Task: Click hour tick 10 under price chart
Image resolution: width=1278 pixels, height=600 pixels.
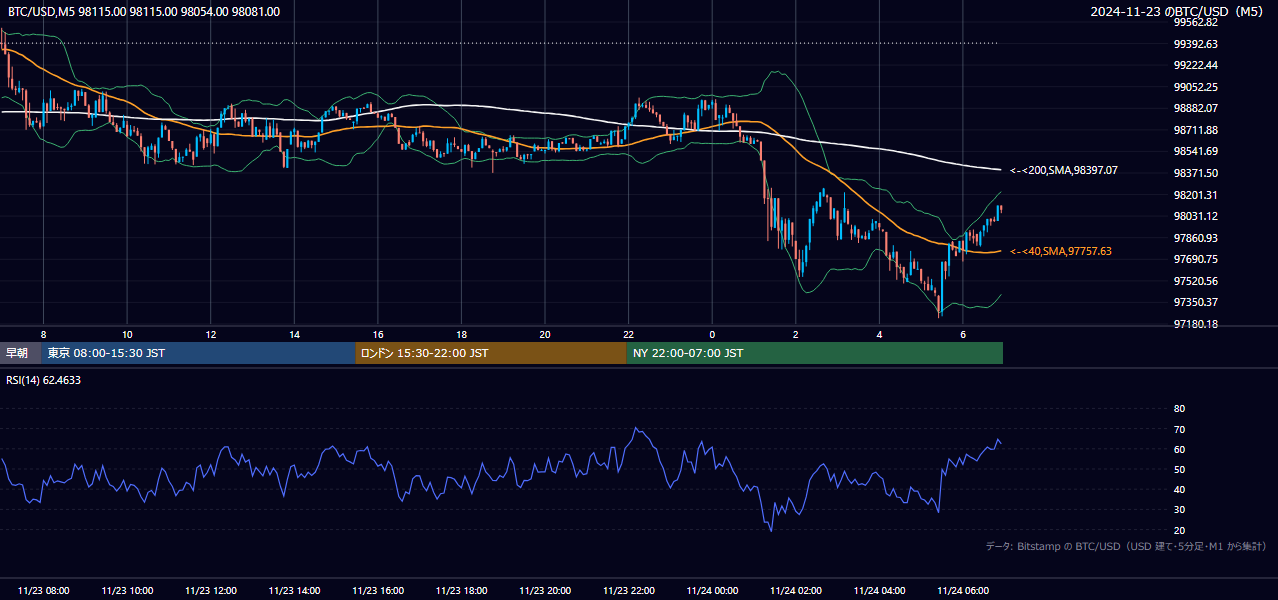Action: 127,334
